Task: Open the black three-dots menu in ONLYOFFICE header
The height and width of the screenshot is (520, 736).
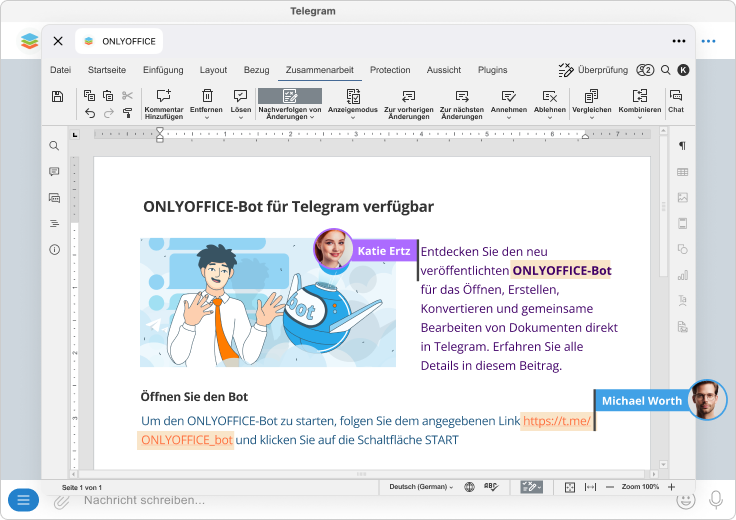Action: [x=679, y=41]
